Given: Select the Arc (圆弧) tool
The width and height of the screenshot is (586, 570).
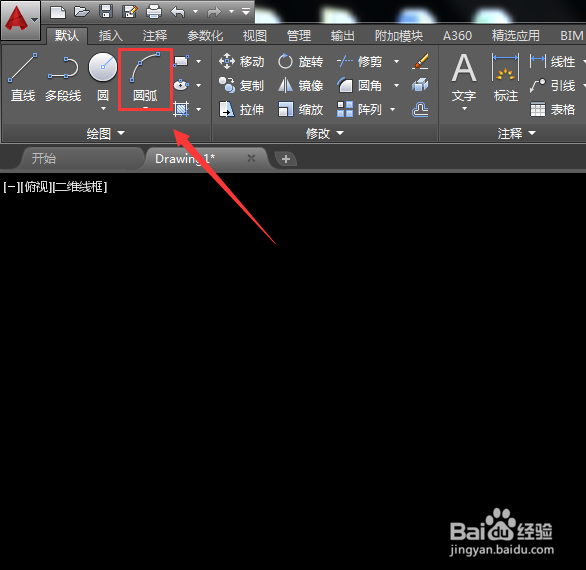Looking at the screenshot, I should point(145,78).
